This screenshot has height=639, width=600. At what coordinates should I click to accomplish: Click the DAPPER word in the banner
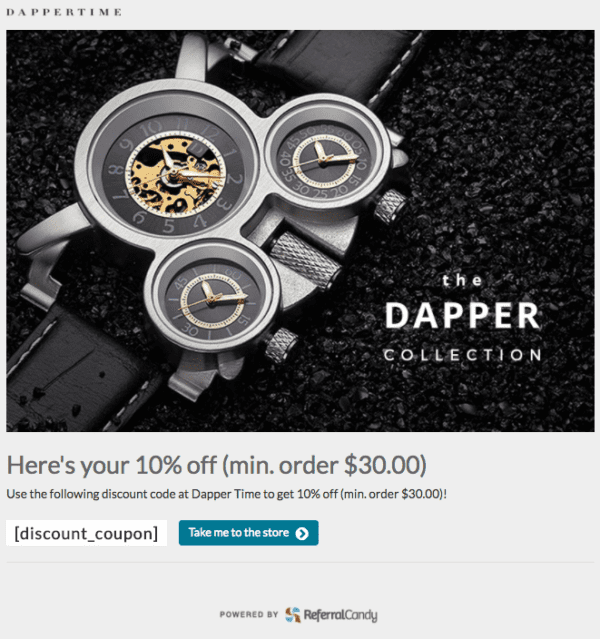[x=463, y=316]
